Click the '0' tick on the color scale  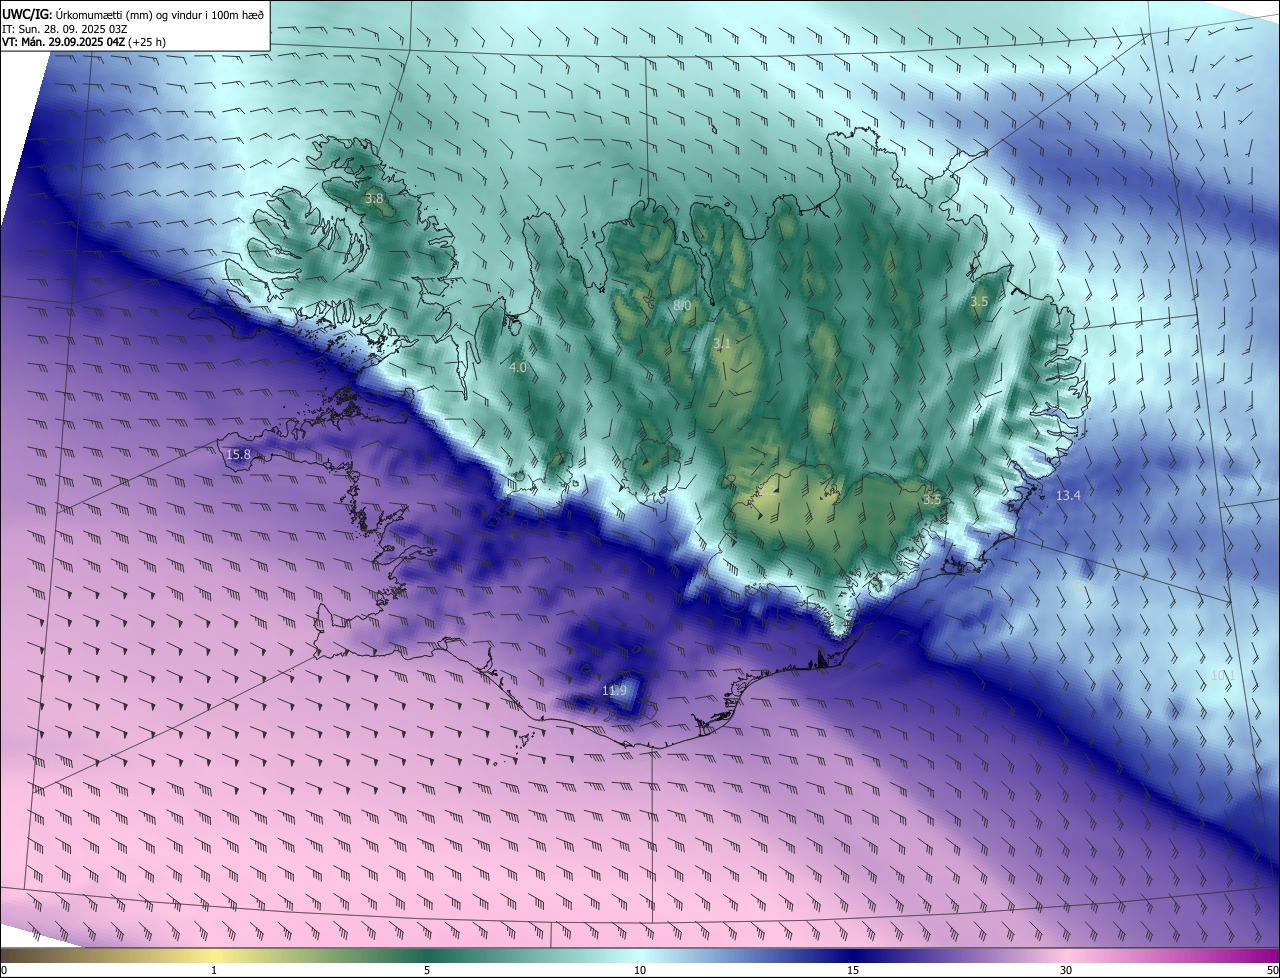pyautogui.click(x=4, y=970)
